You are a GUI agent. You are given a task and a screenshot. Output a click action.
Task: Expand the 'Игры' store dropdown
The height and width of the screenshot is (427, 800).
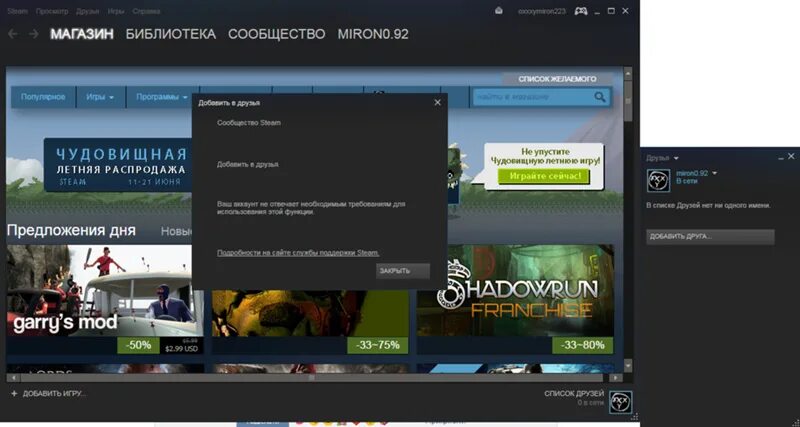coord(100,97)
